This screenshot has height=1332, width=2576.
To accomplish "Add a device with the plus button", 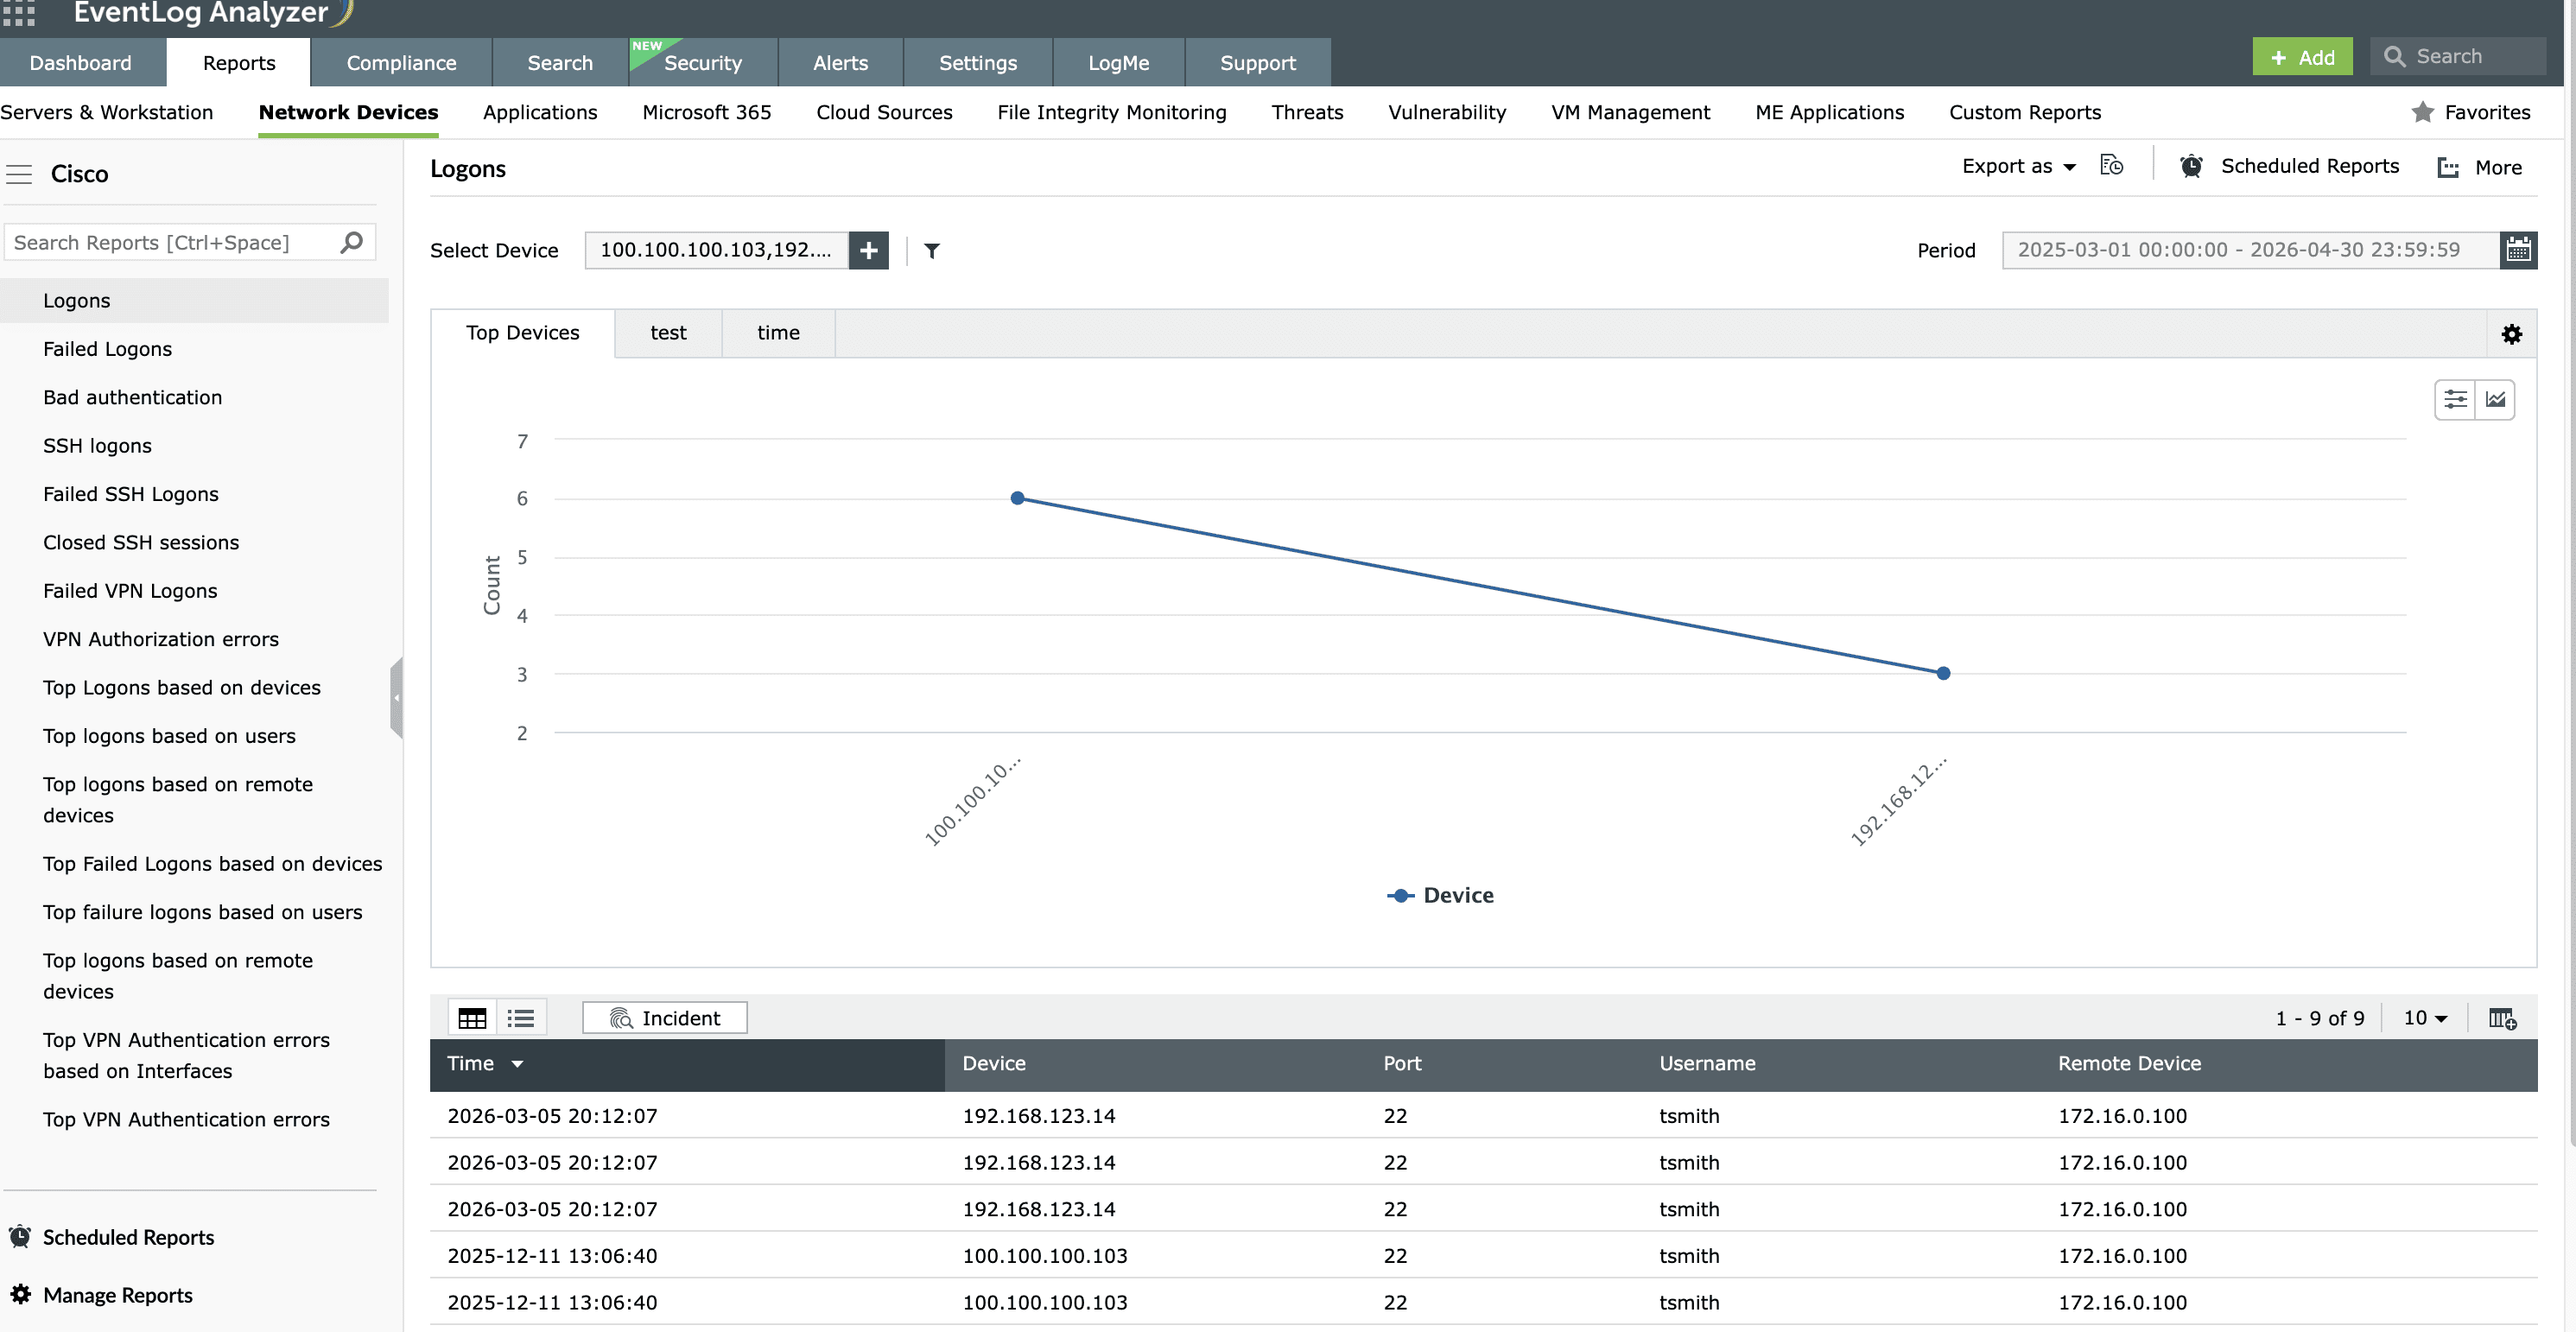I will coord(868,250).
